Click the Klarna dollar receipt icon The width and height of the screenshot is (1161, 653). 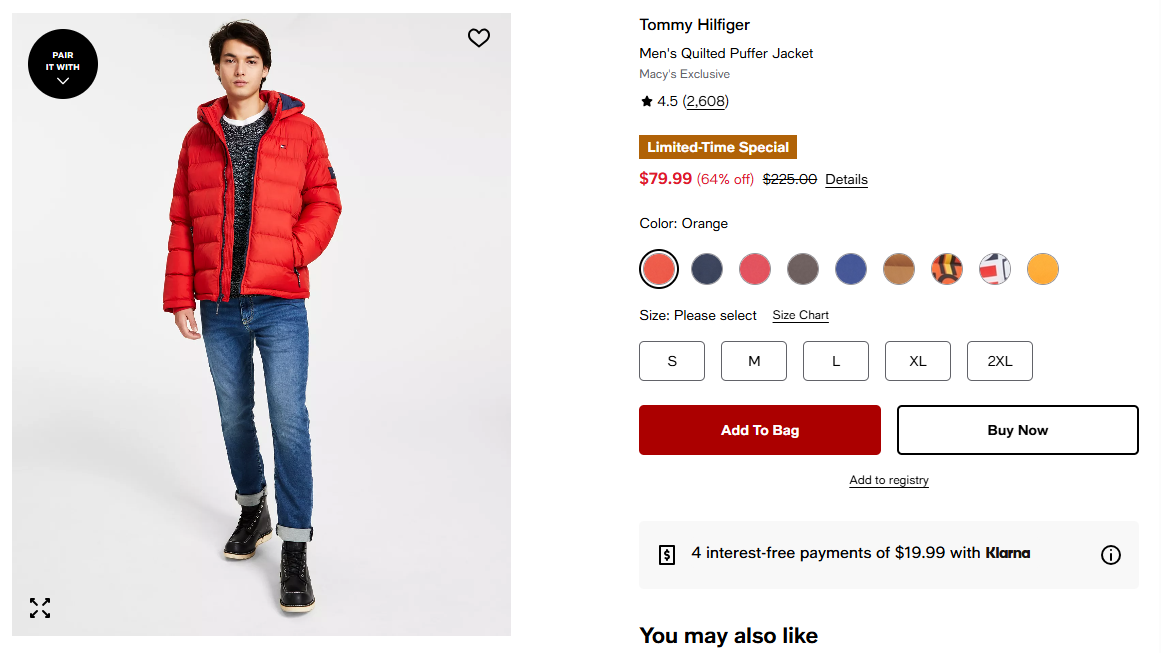click(x=667, y=555)
